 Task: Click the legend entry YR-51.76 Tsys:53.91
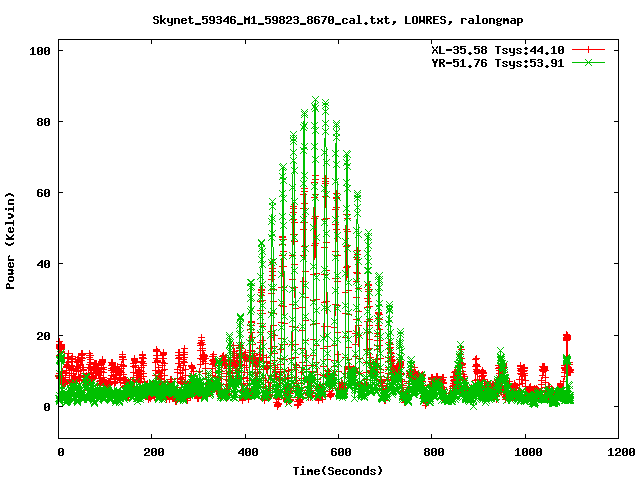pyautogui.click(x=498, y=63)
